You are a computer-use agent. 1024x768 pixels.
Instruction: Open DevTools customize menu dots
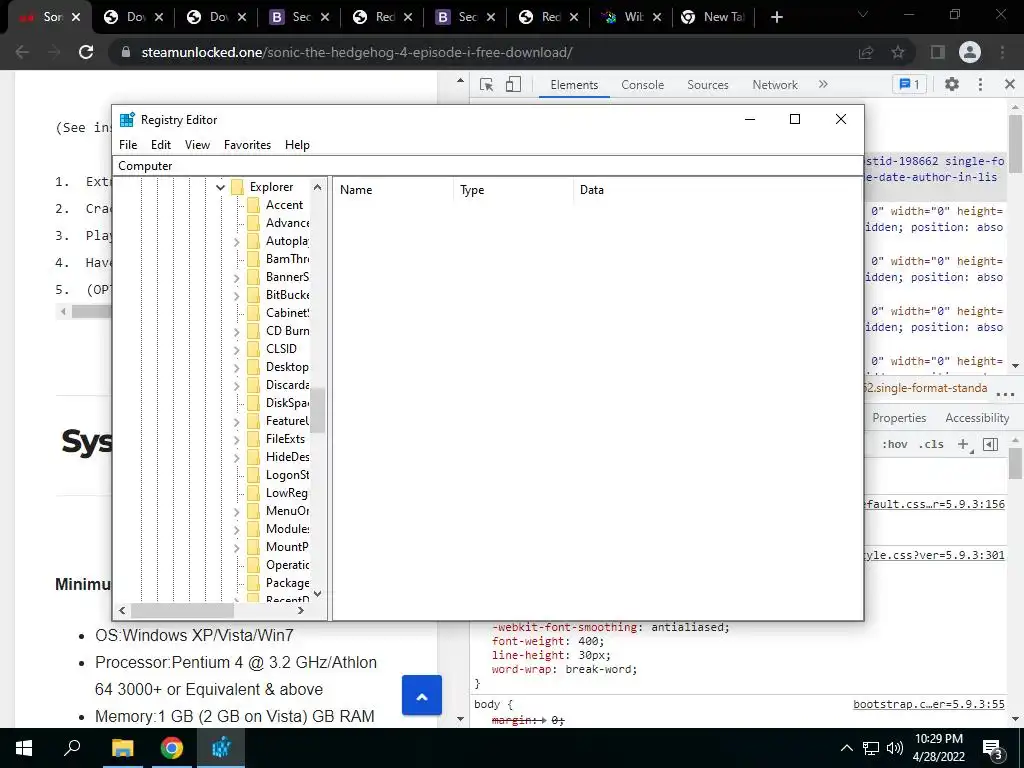tap(980, 84)
